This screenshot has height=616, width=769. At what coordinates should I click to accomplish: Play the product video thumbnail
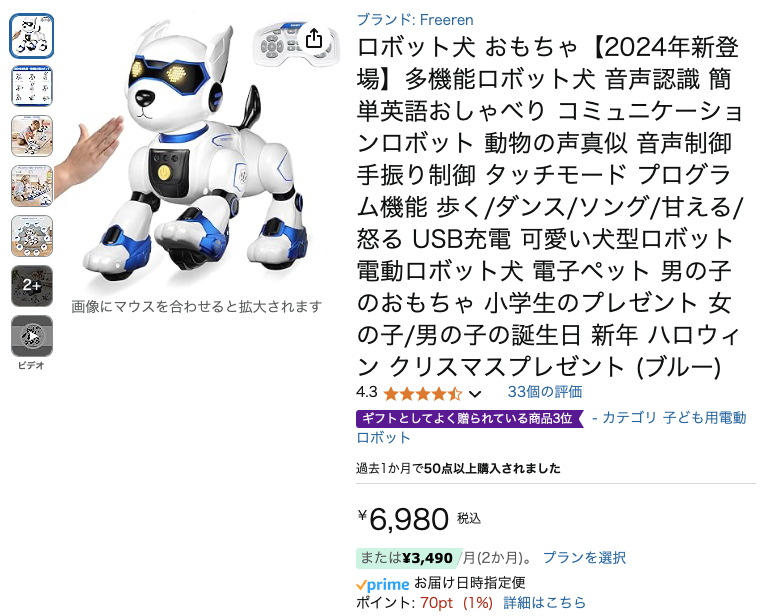click(x=32, y=336)
